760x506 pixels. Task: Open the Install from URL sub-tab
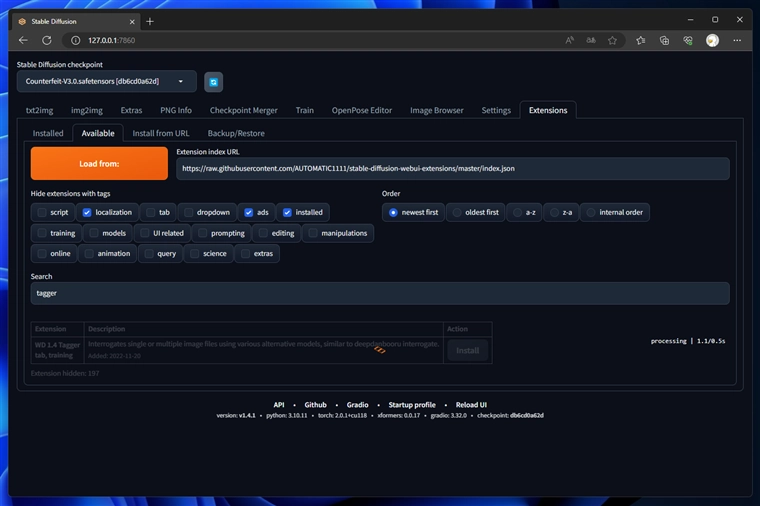(x=161, y=133)
